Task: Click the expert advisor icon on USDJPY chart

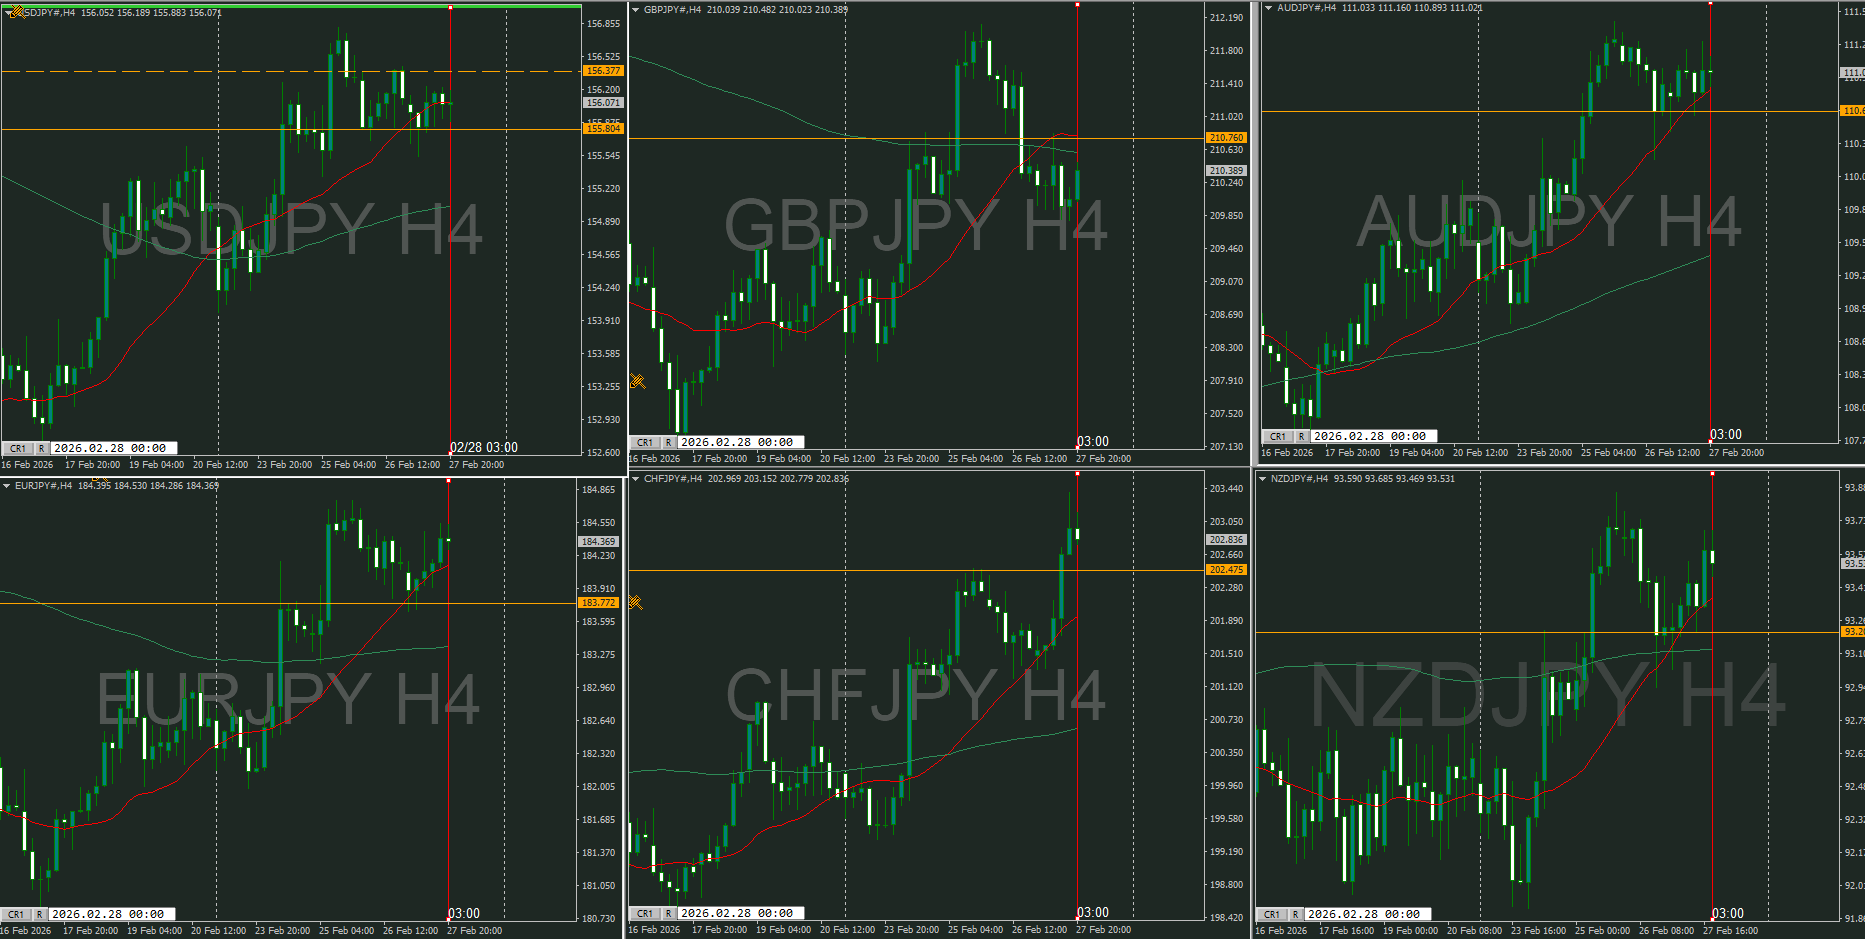Action: pyautogui.click(x=16, y=12)
